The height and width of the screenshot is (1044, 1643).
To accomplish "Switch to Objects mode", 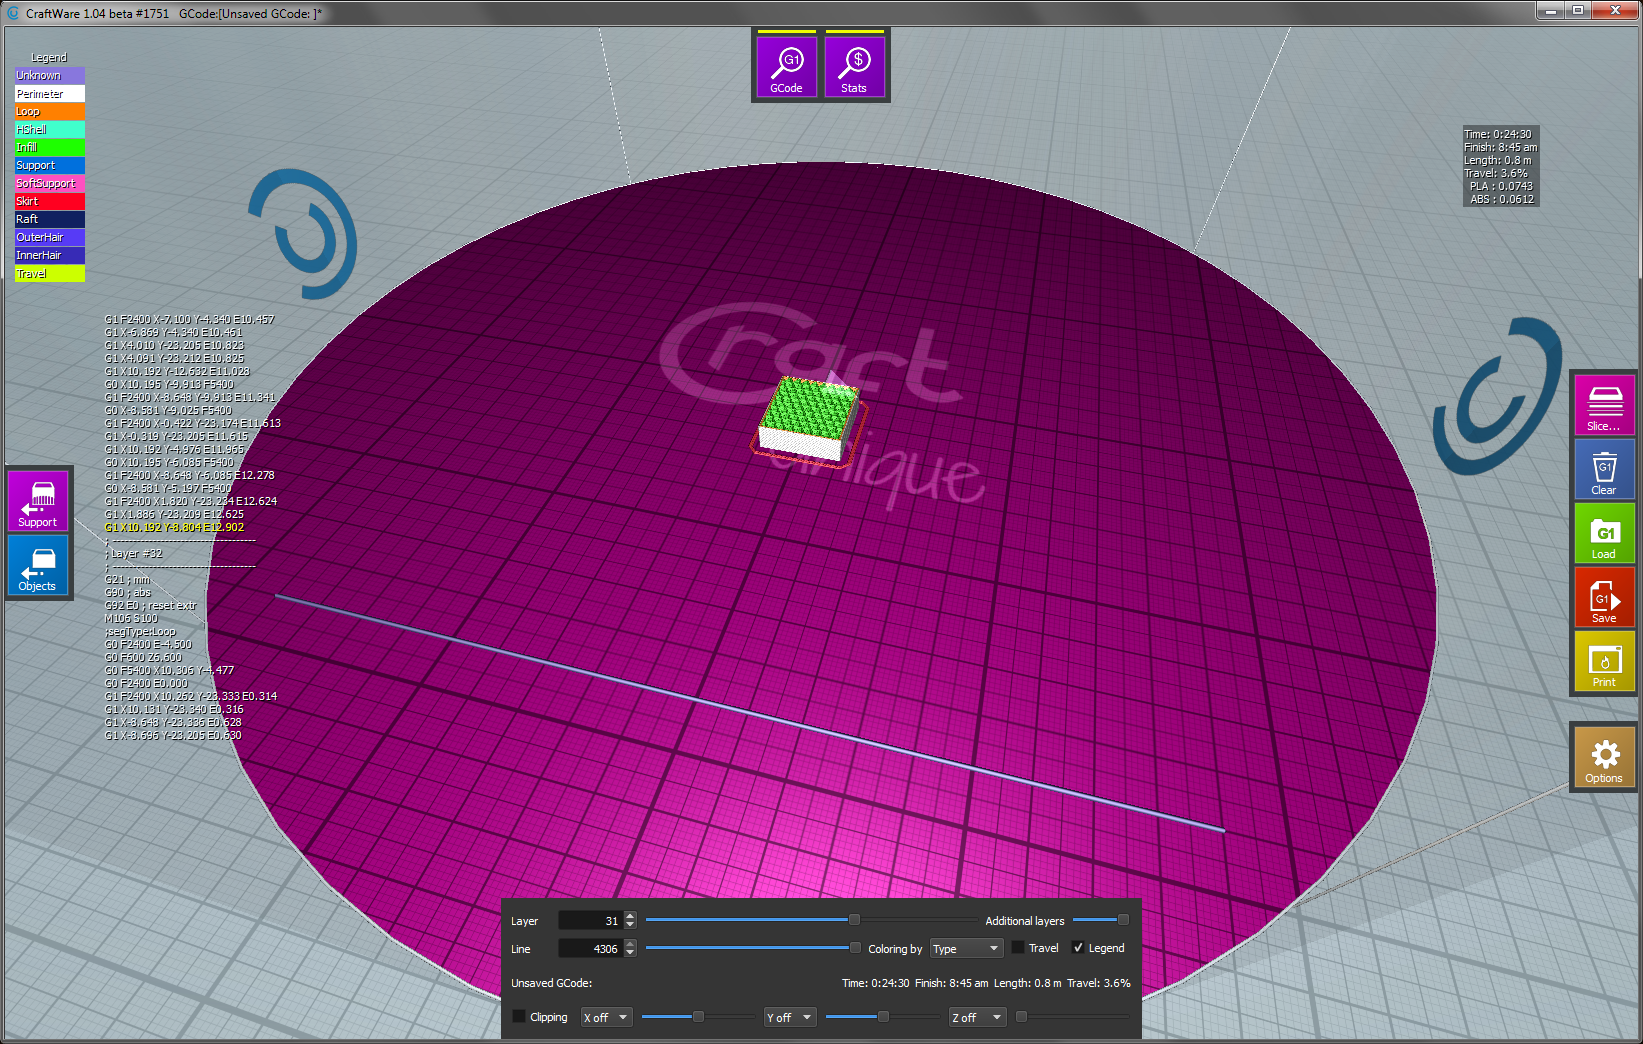I will coord(38,565).
